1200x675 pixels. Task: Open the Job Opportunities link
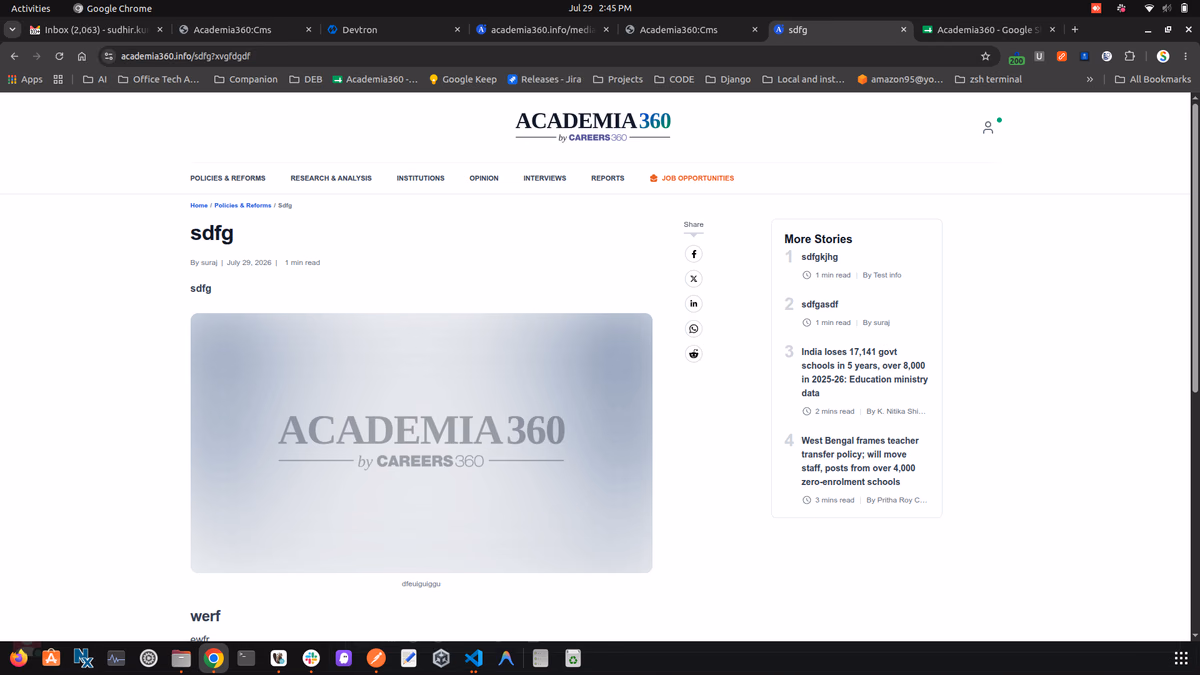click(x=691, y=178)
